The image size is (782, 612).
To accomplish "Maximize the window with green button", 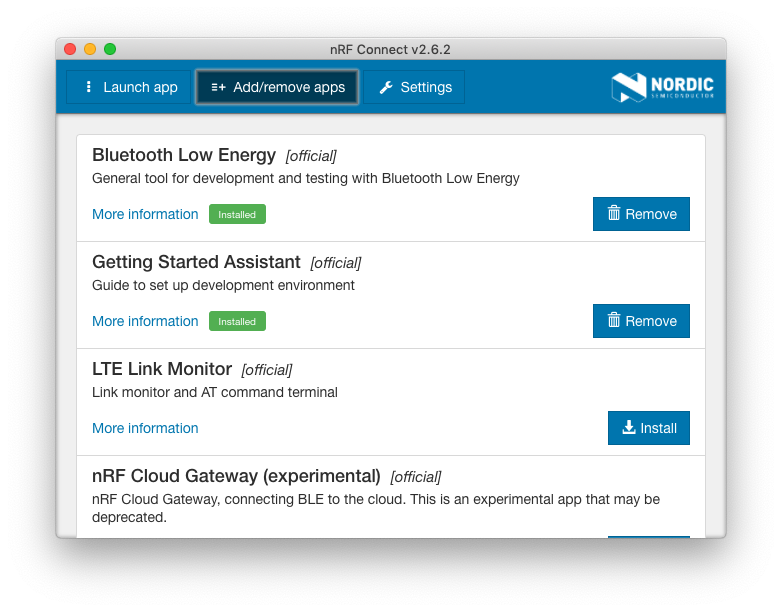I will tap(110, 49).
